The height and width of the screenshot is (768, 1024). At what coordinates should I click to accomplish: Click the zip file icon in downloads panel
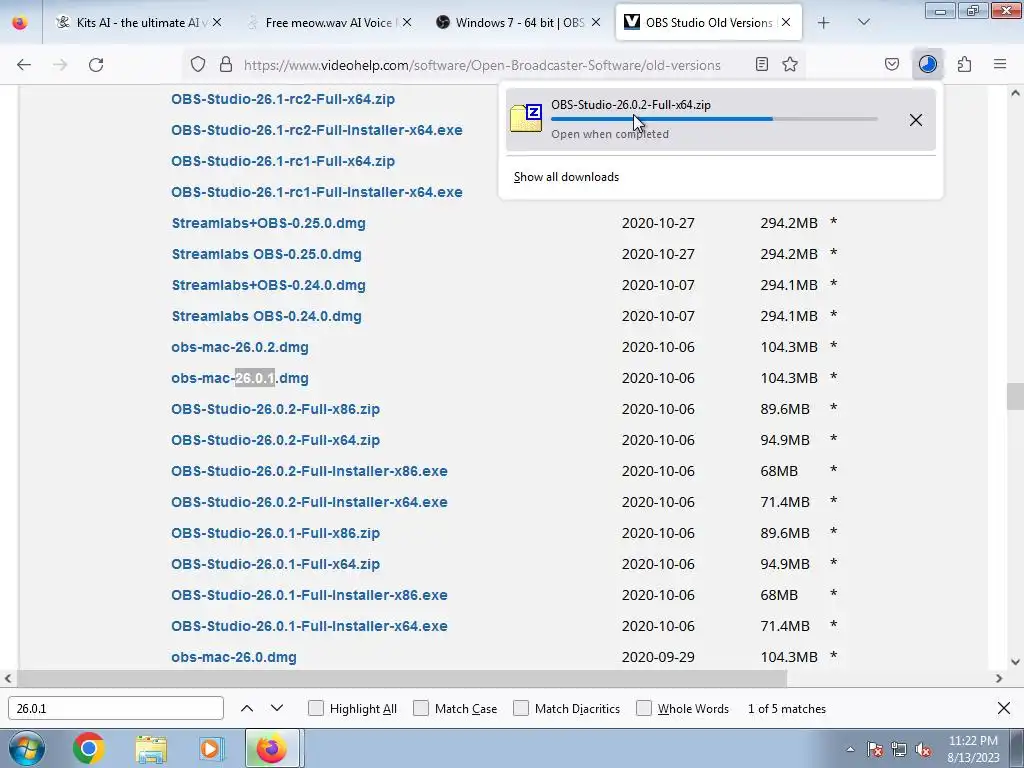coord(526,118)
